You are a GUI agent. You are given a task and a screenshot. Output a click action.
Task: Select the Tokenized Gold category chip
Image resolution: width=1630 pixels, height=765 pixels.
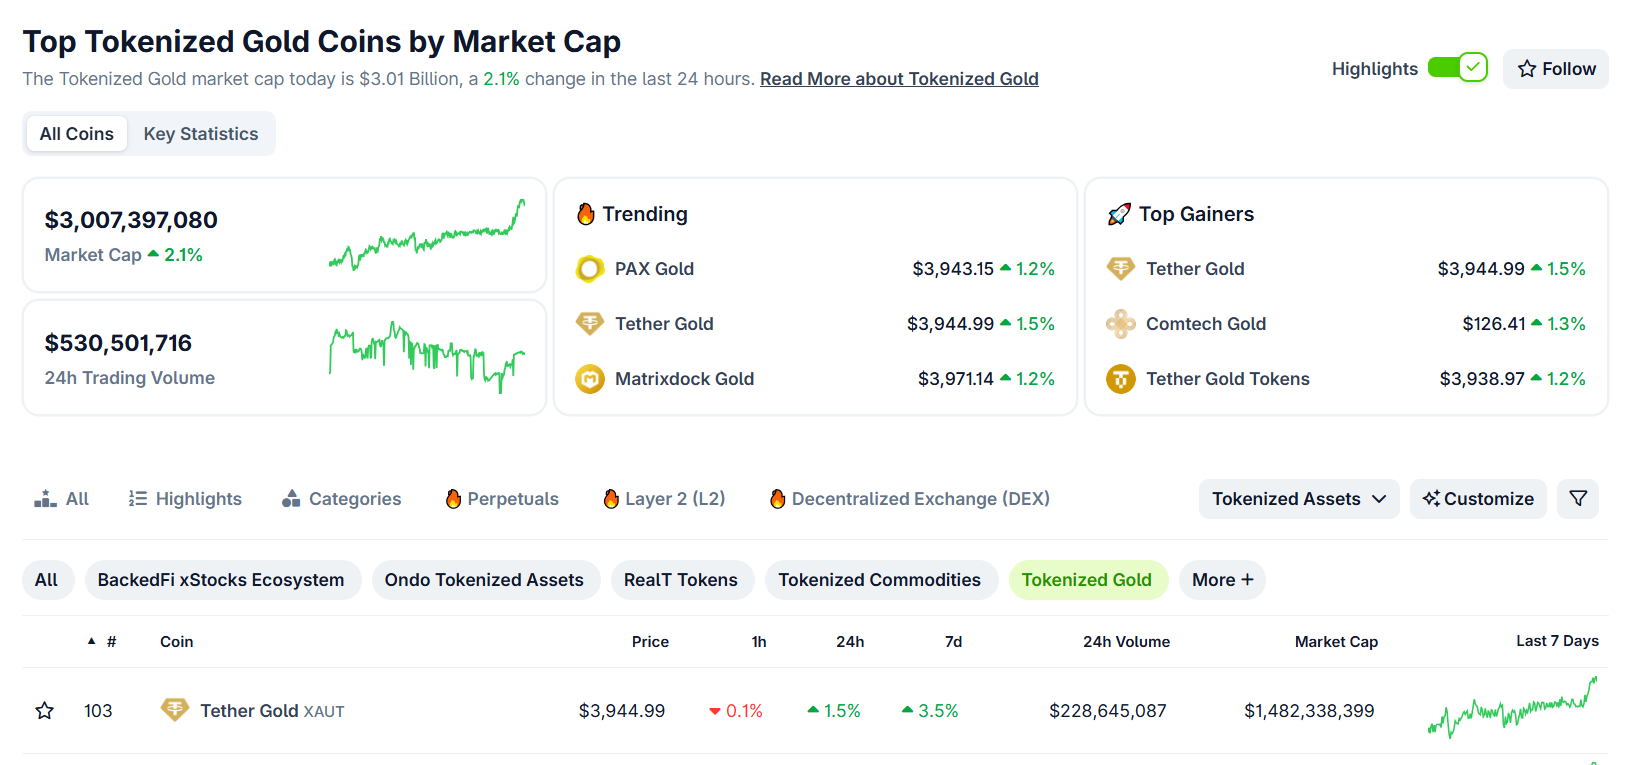tap(1087, 580)
